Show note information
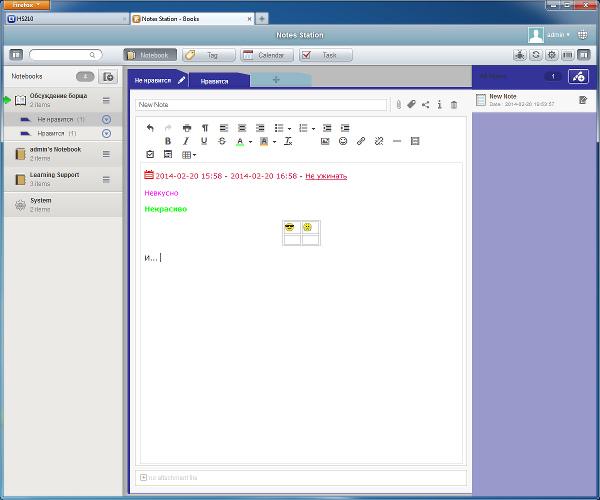600x500 pixels. (x=440, y=104)
